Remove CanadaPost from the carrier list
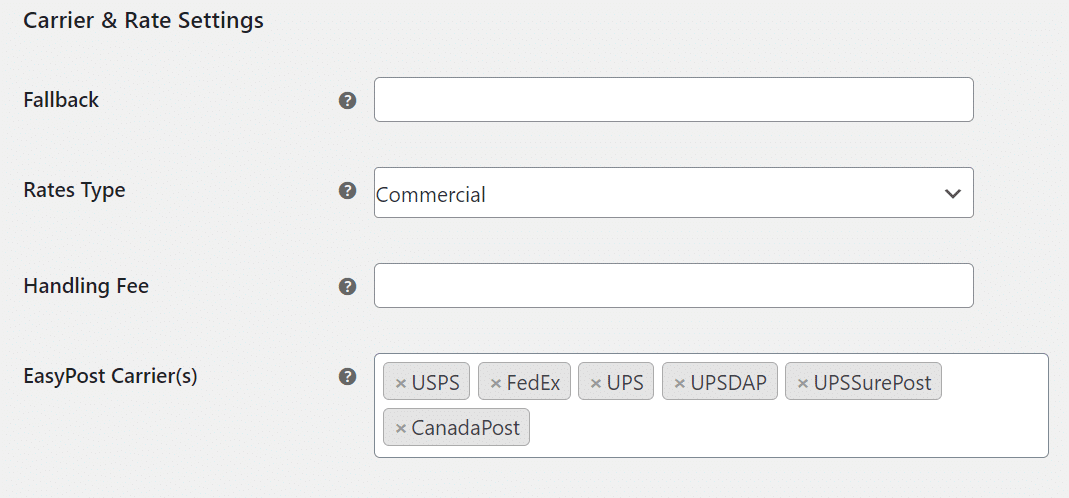Screen dimensions: 1069x498 [400, 429]
